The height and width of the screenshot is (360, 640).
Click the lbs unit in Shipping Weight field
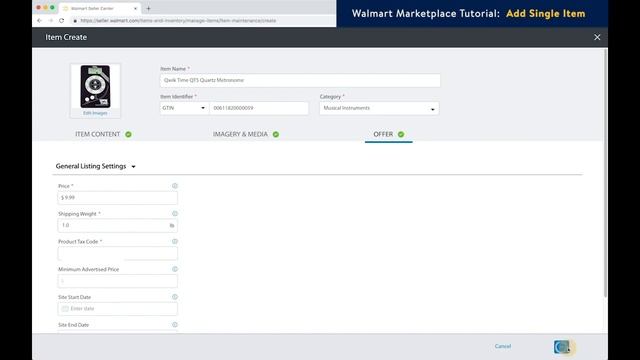click(x=172, y=225)
